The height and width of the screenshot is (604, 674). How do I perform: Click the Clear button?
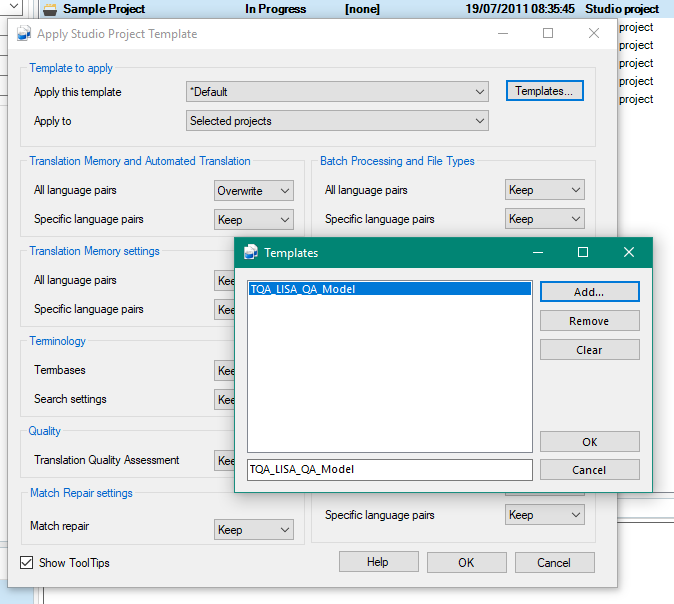pyautogui.click(x=589, y=350)
